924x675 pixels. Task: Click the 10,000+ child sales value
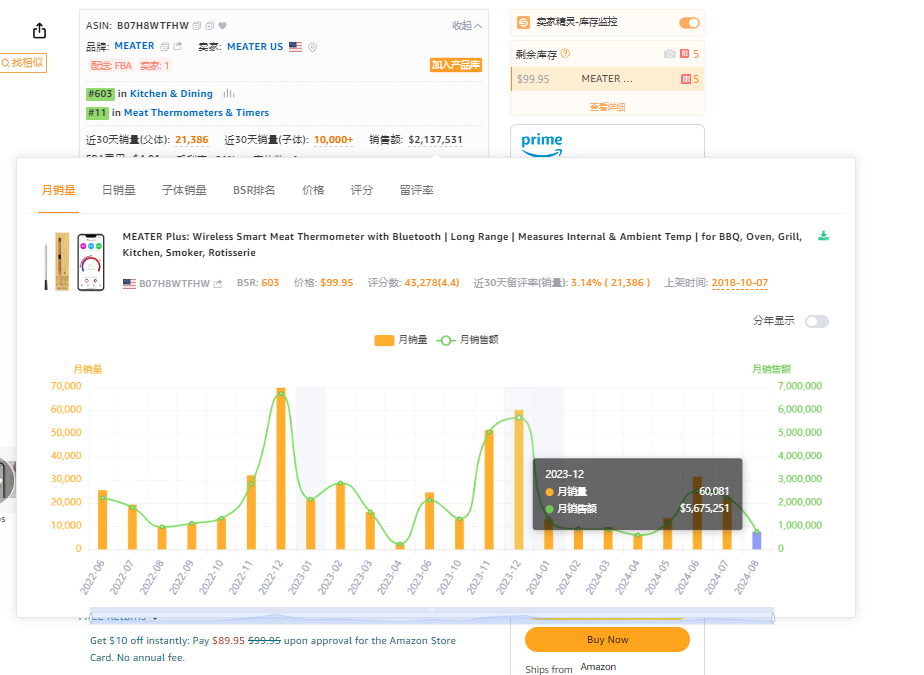[x=334, y=140]
